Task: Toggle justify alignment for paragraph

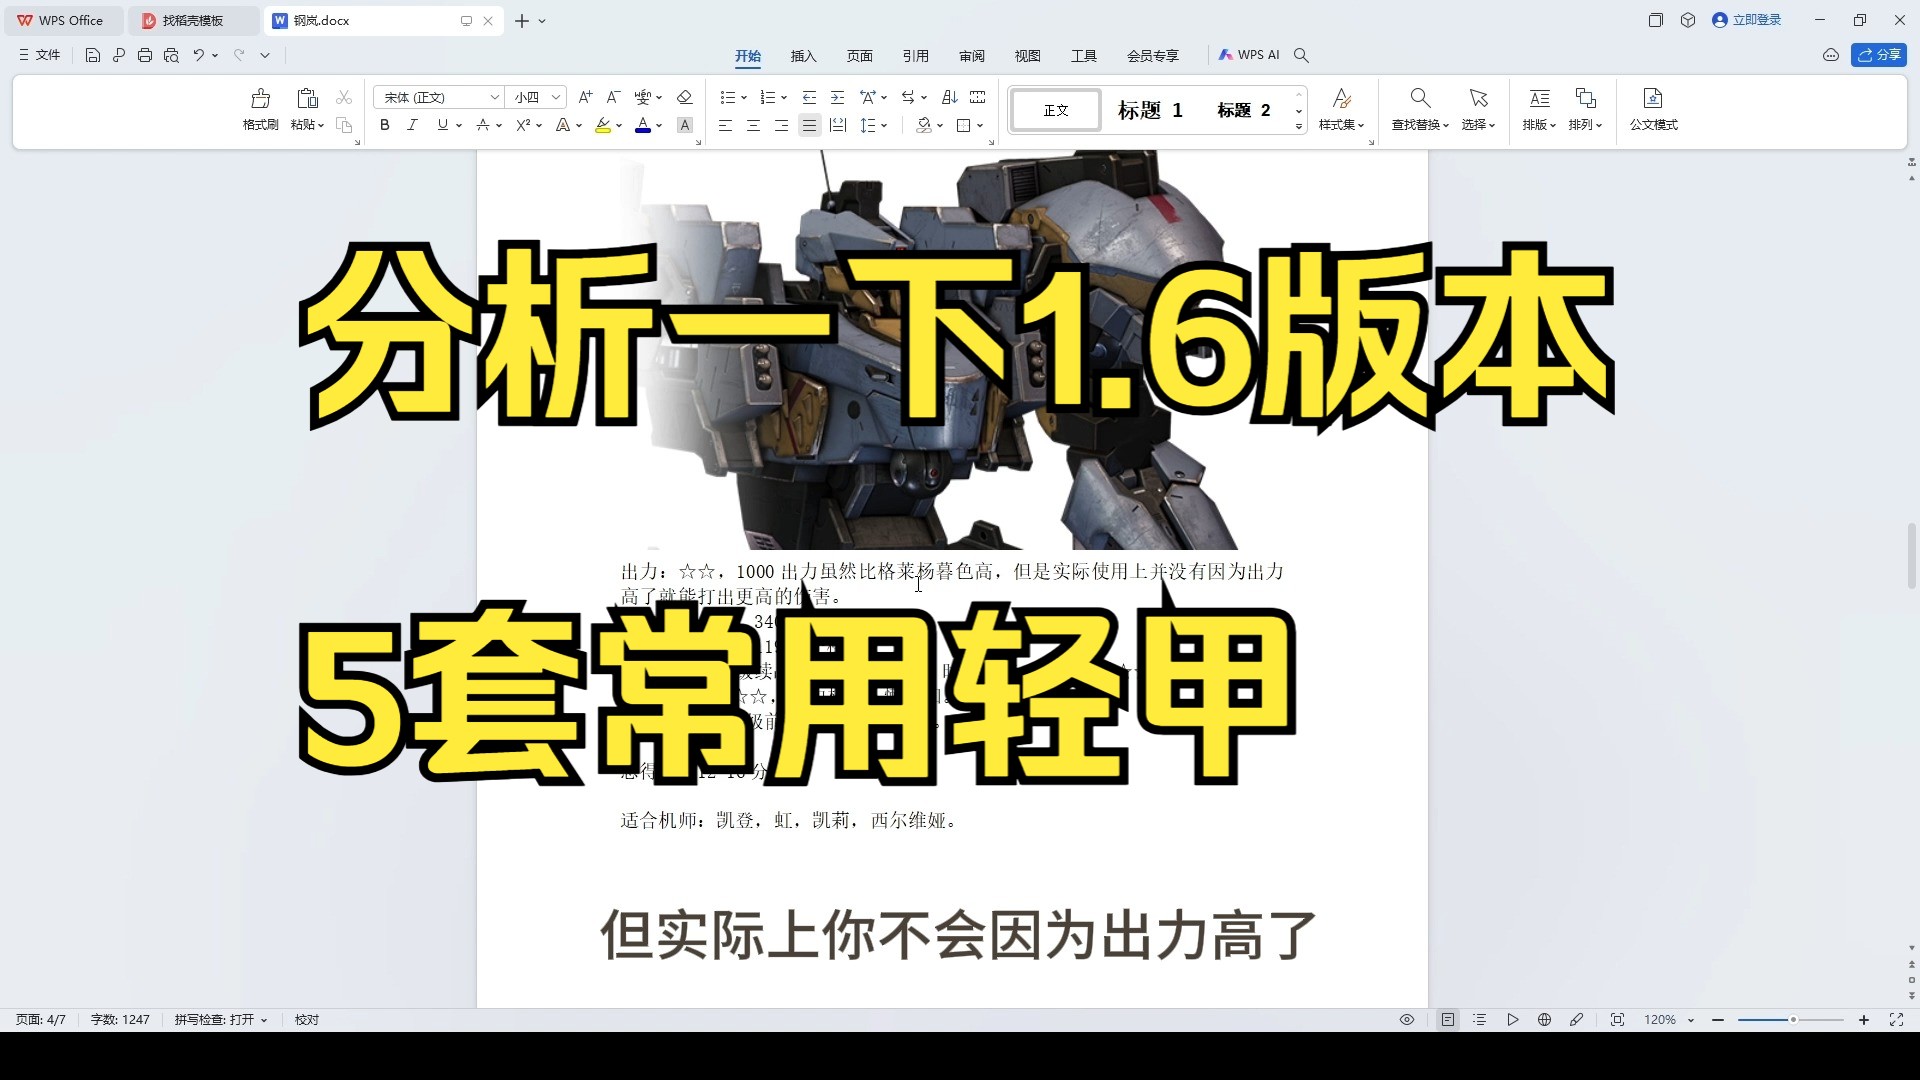Action: [x=809, y=125]
